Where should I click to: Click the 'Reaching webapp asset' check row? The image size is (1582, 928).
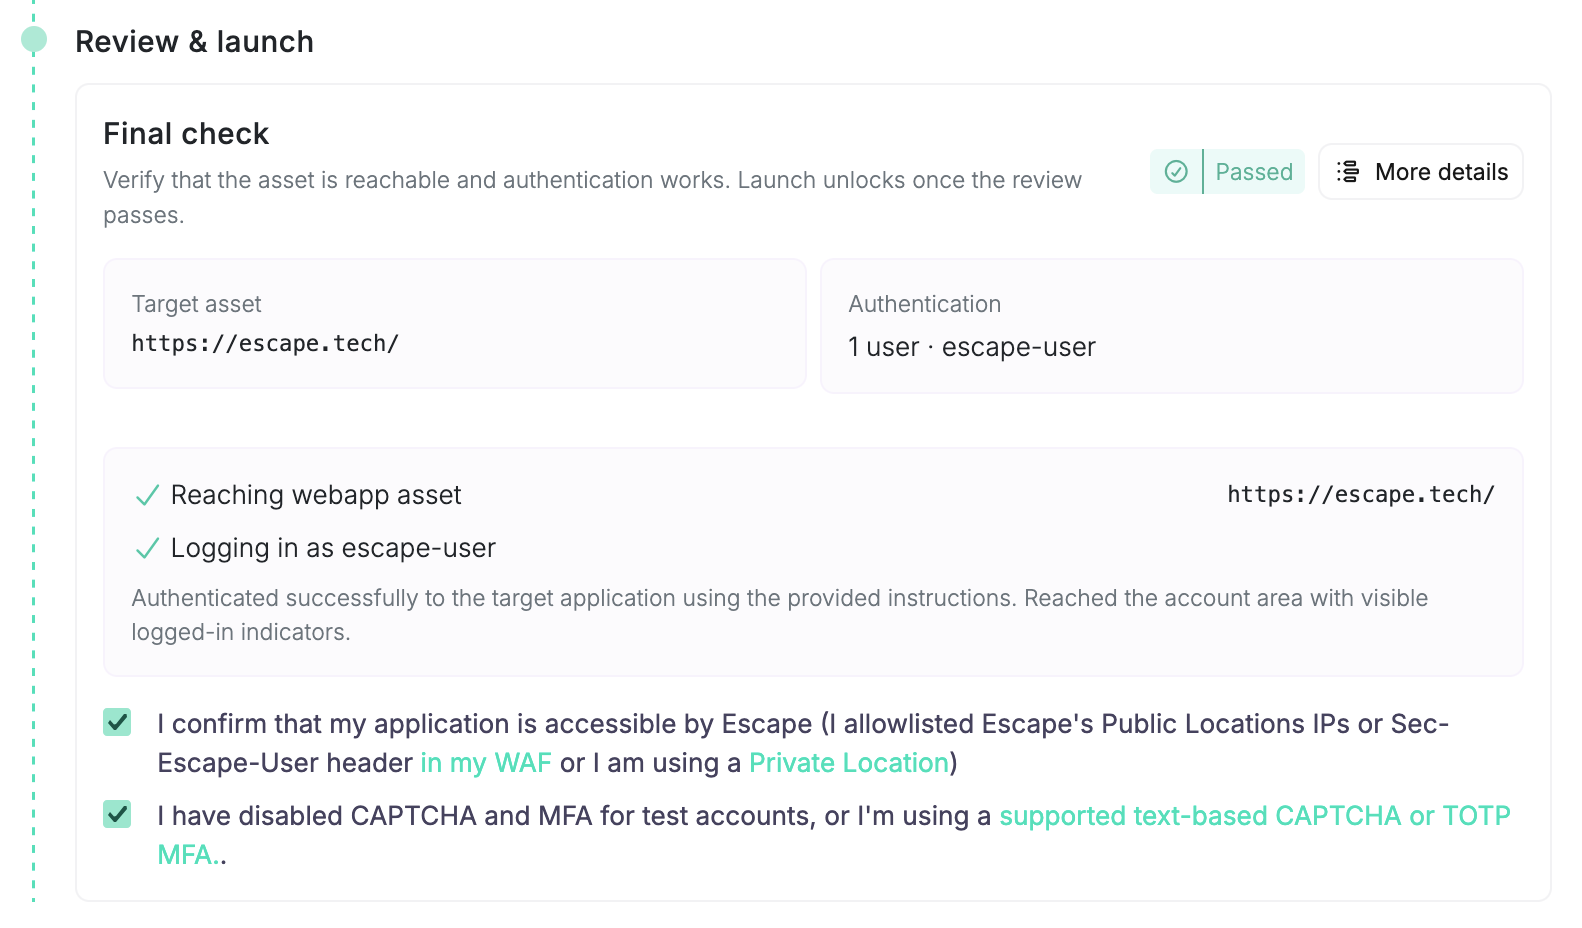click(813, 495)
